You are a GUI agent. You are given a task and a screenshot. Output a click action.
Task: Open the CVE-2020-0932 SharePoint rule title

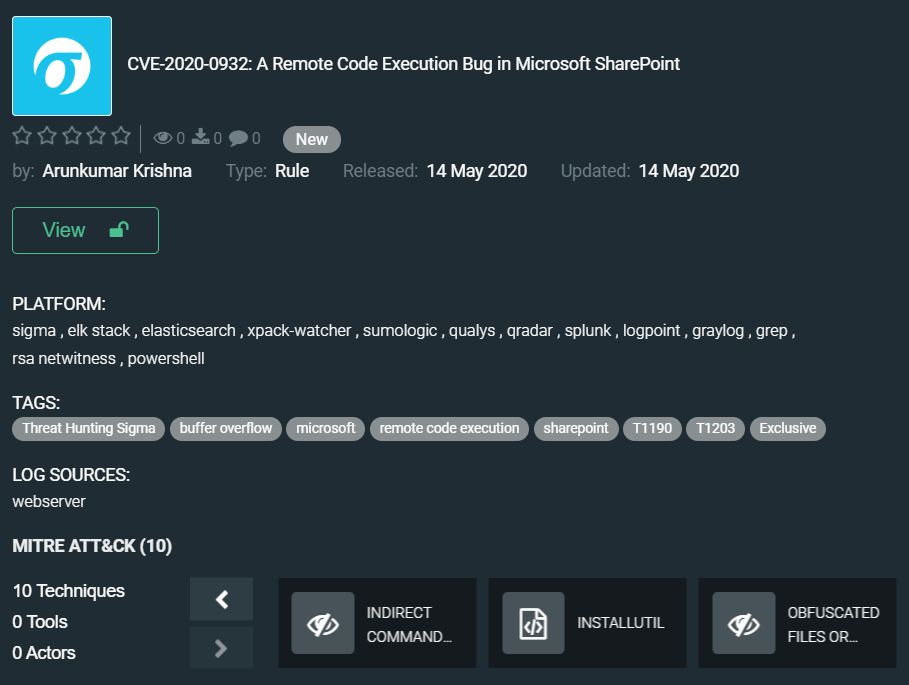tap(403, 64)
